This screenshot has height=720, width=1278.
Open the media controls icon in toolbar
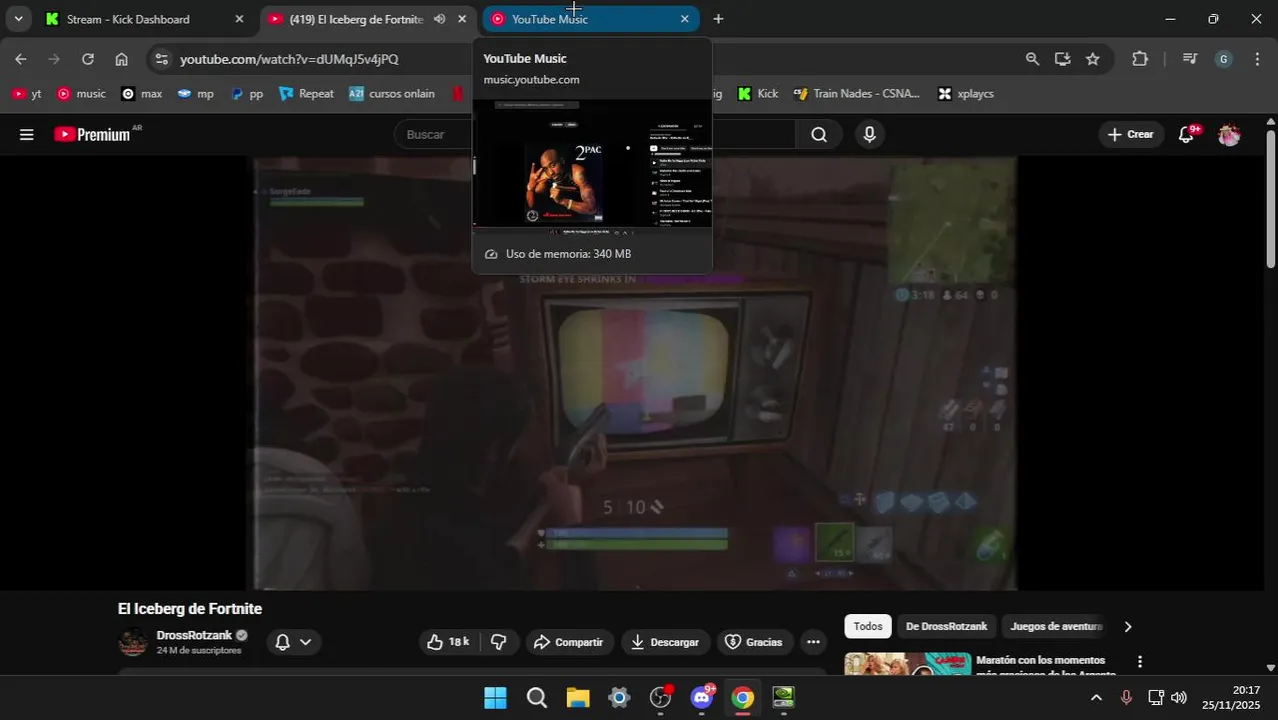click(1190, 59)
